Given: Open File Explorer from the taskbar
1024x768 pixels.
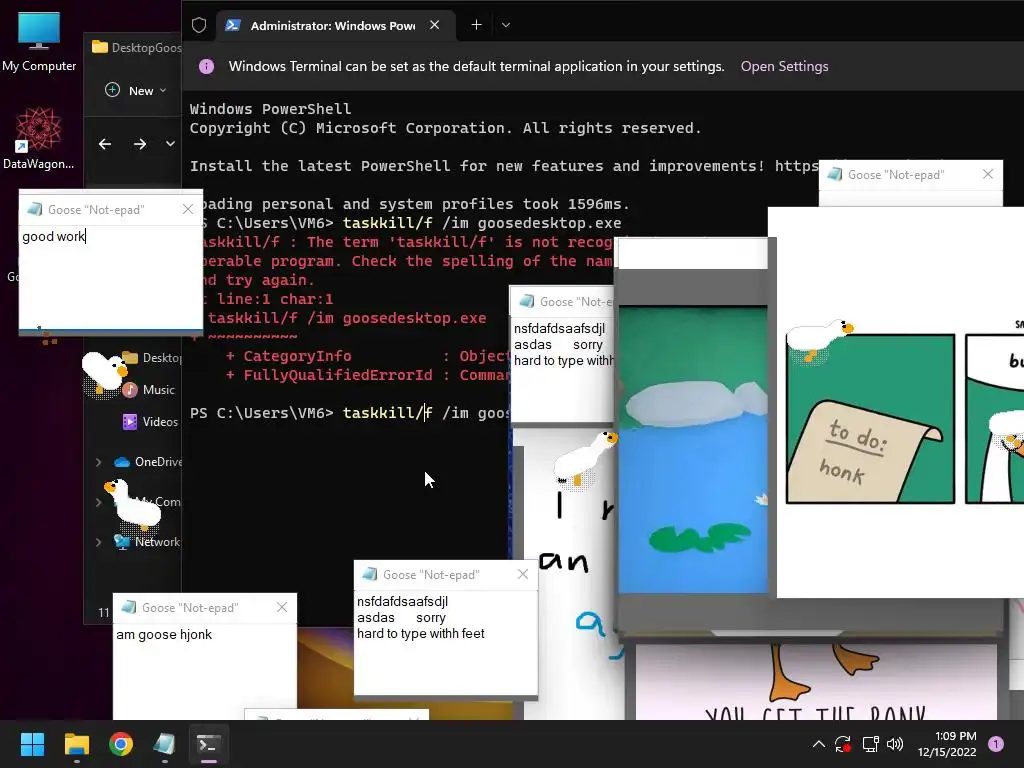Looking at the screenshot, I should tap(76, 744).
